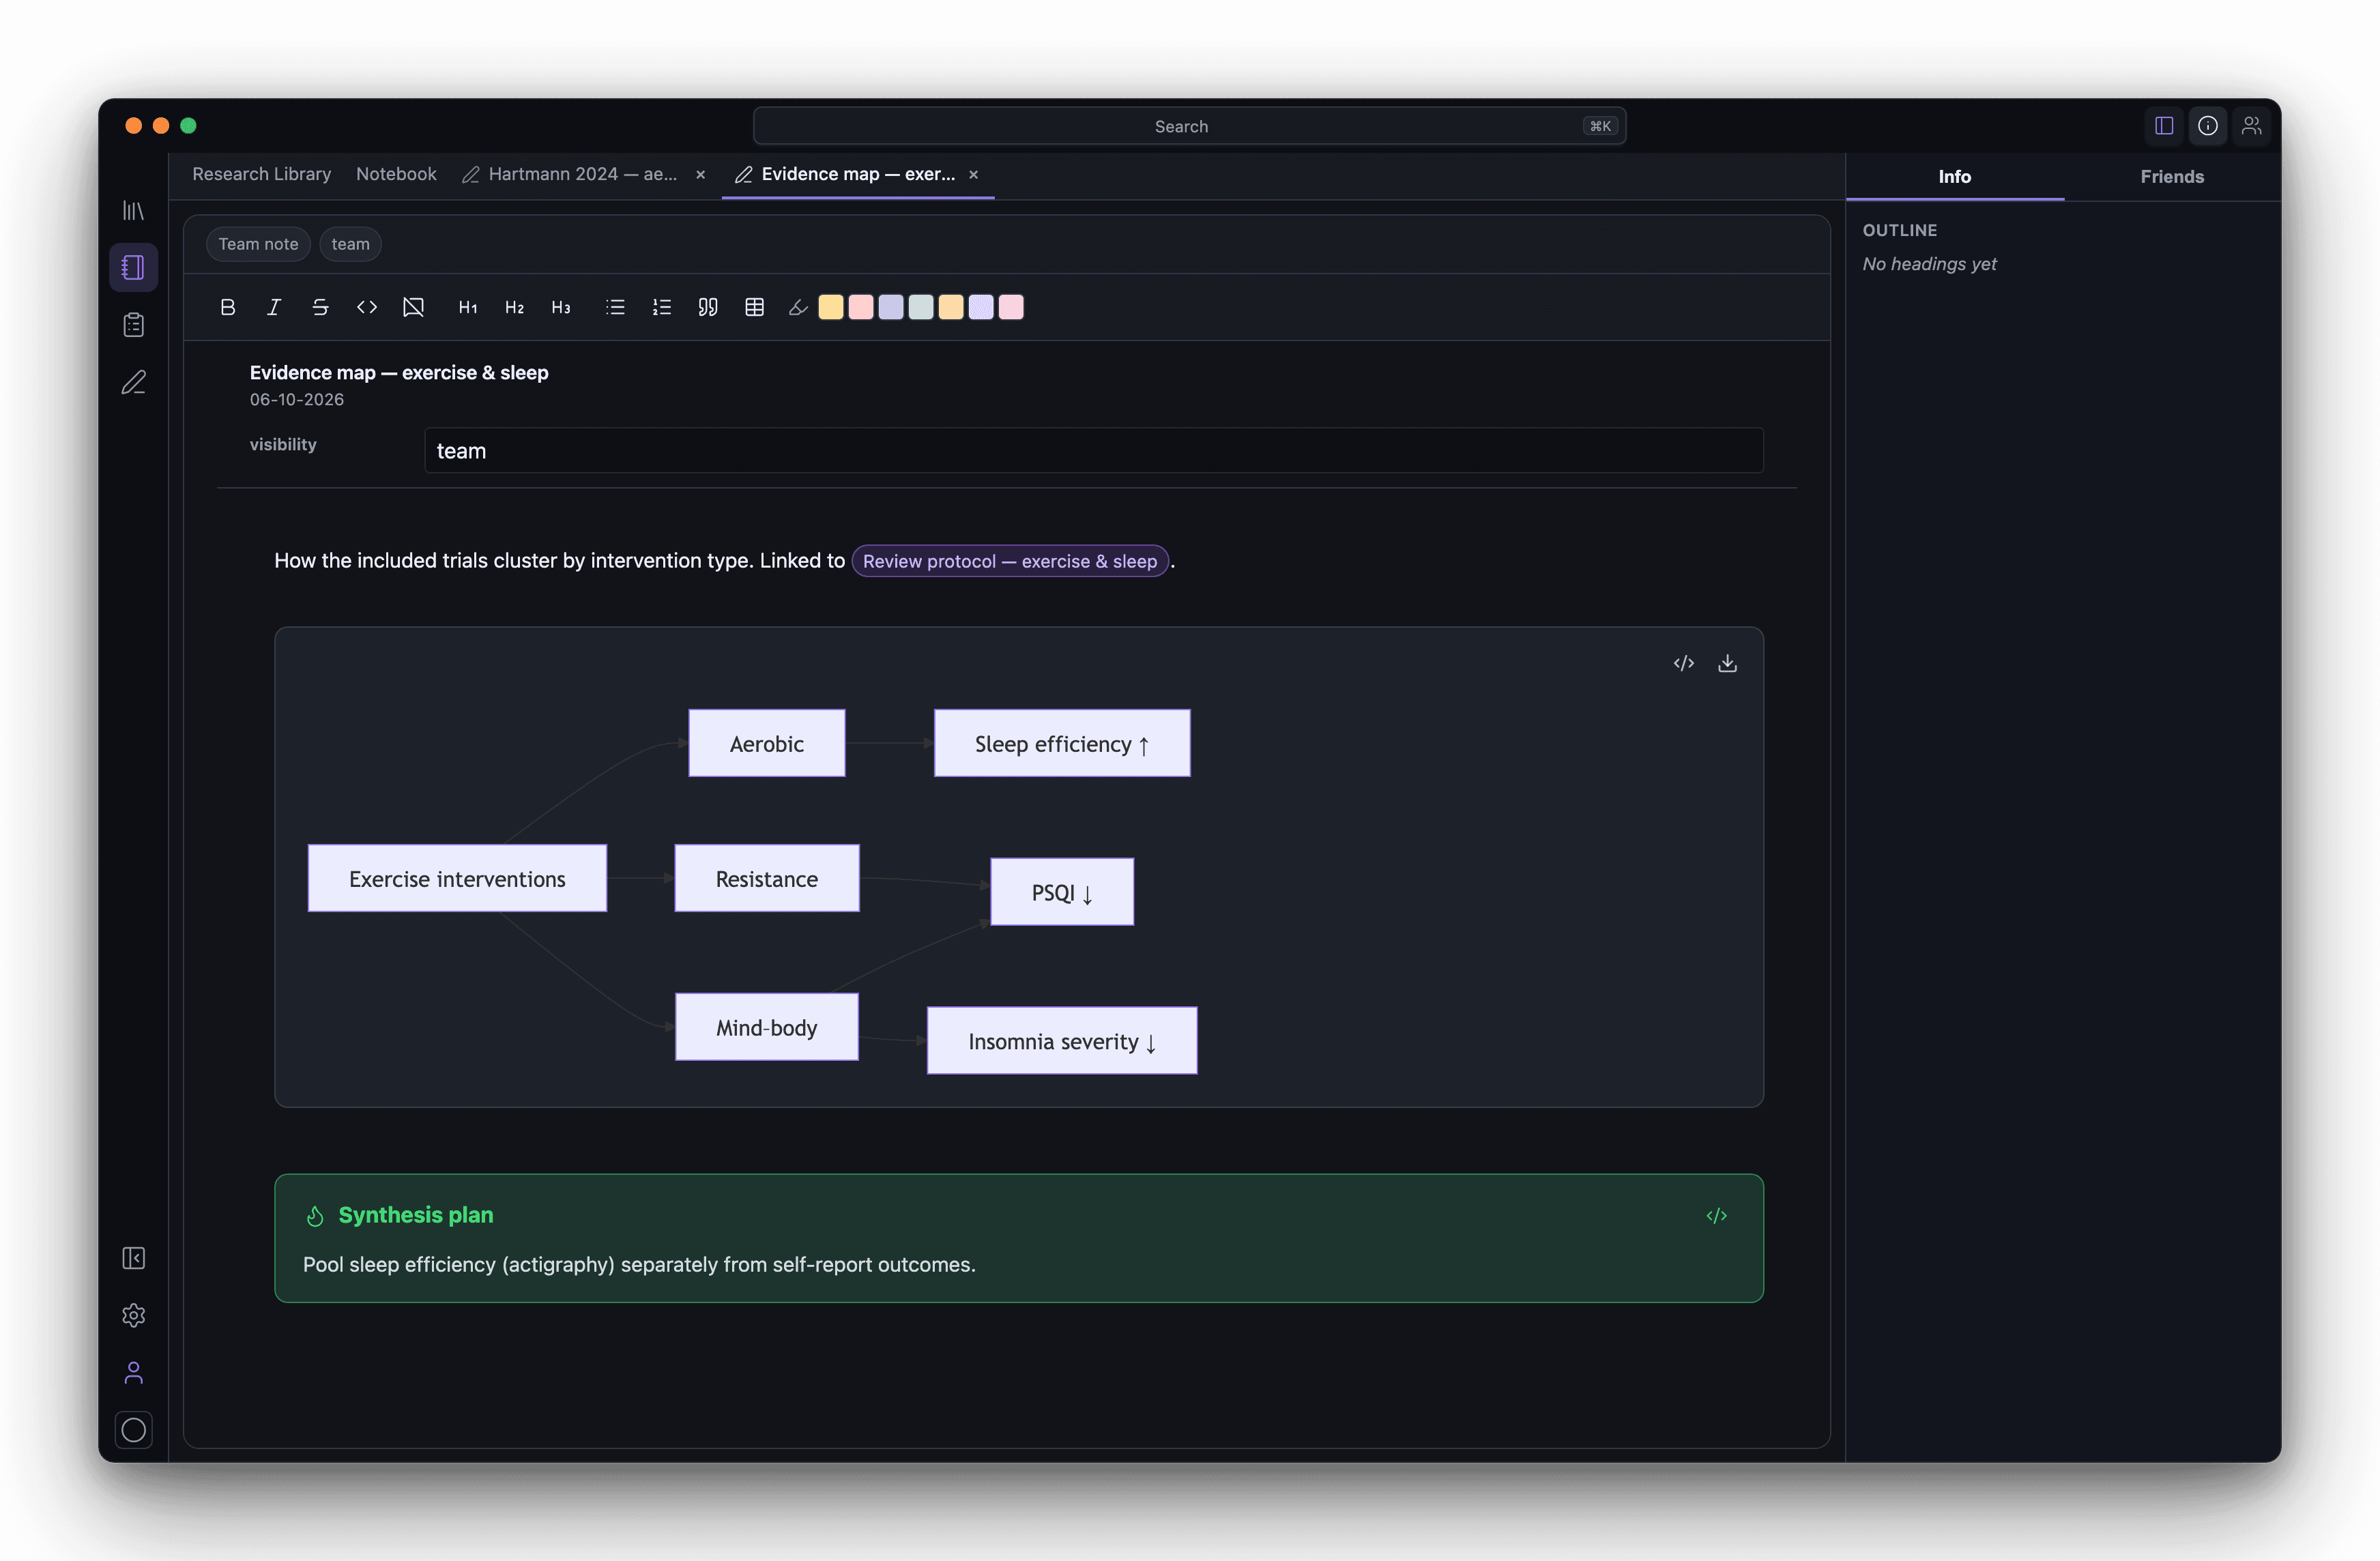Focus the visibility field containing team

pyautogui.click(x=1094, y=451)
